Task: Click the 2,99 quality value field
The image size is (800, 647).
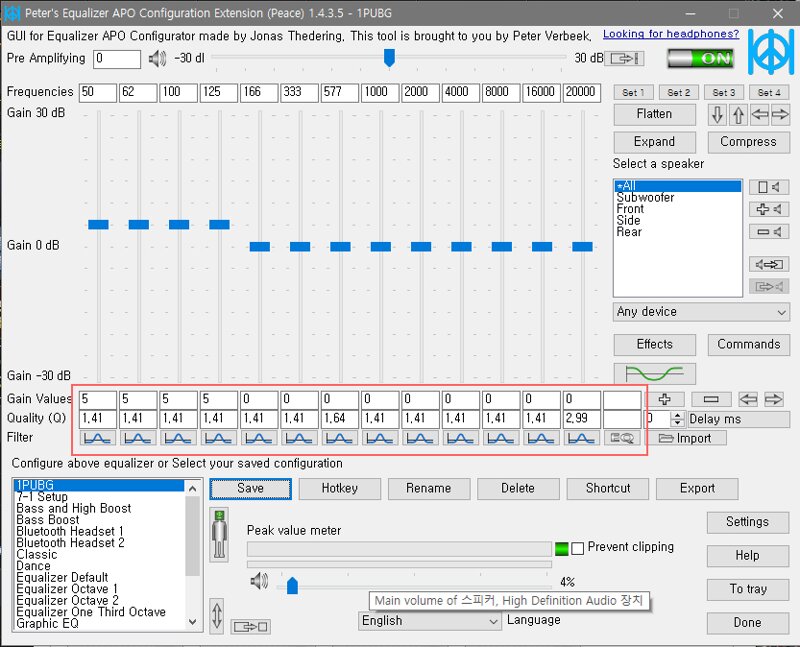Action: point(582,419)
